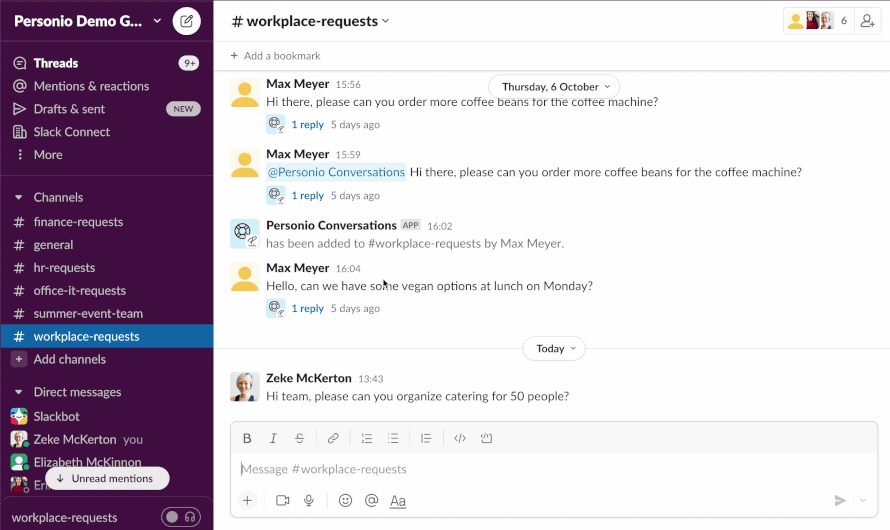Screen dimensions: 890x530
Task: Click the add people icon
Action: (x=867, y=22)
